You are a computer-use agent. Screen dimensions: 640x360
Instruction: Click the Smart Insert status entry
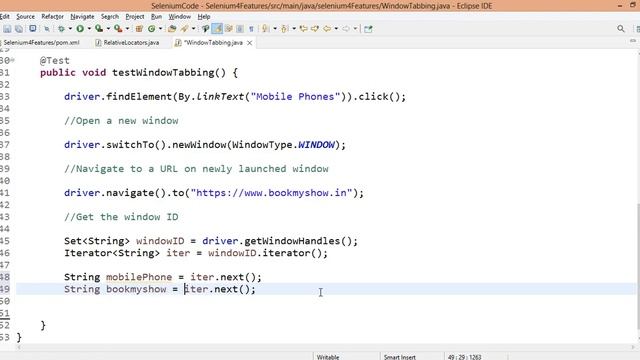(399, 357)
